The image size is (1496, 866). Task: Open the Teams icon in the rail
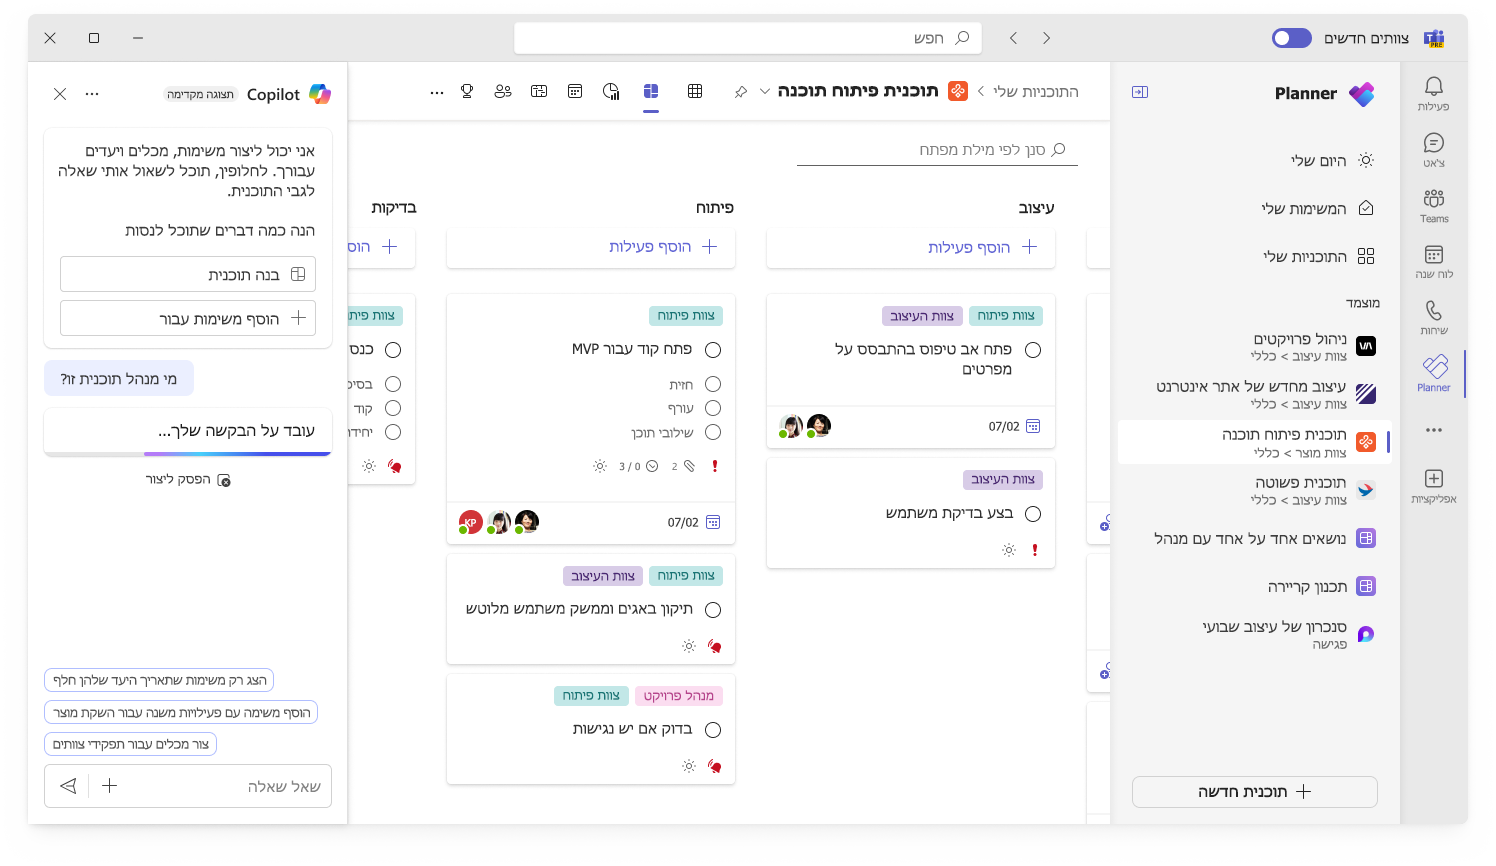click(x=1433, y=205)
